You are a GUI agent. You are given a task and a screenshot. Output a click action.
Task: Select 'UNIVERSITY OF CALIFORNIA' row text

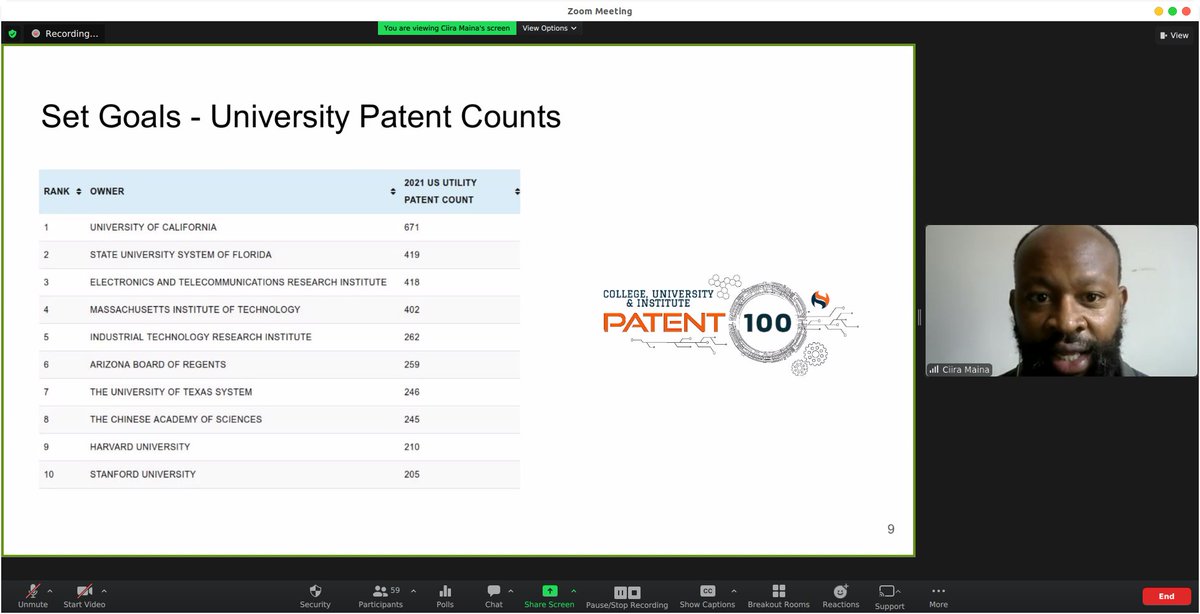click(153, 227)
